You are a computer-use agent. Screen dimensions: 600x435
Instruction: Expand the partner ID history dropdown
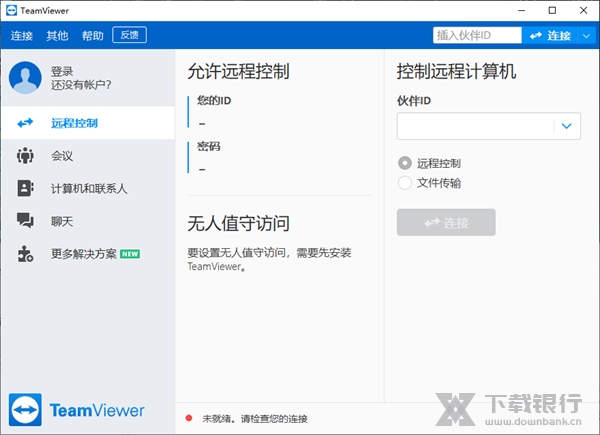567,126
